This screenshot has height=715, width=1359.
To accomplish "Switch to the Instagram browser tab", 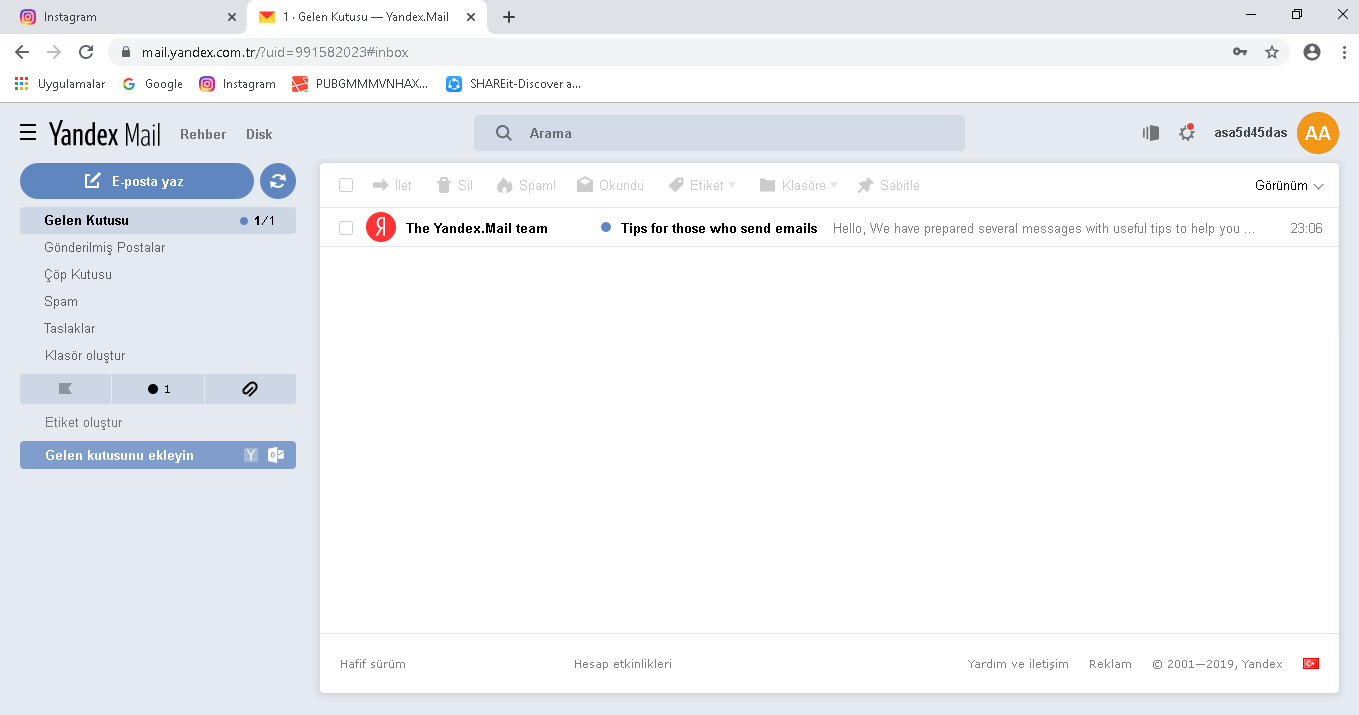I will 125,17.
